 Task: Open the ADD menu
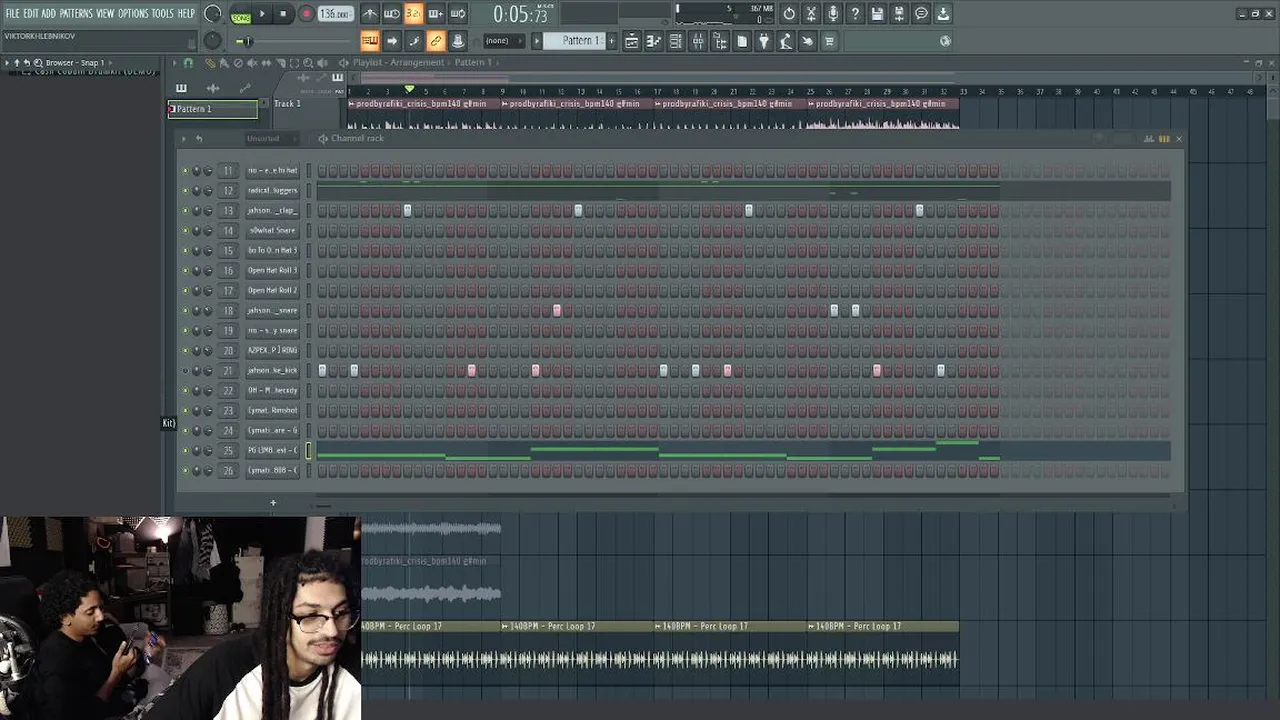(48, 13)
